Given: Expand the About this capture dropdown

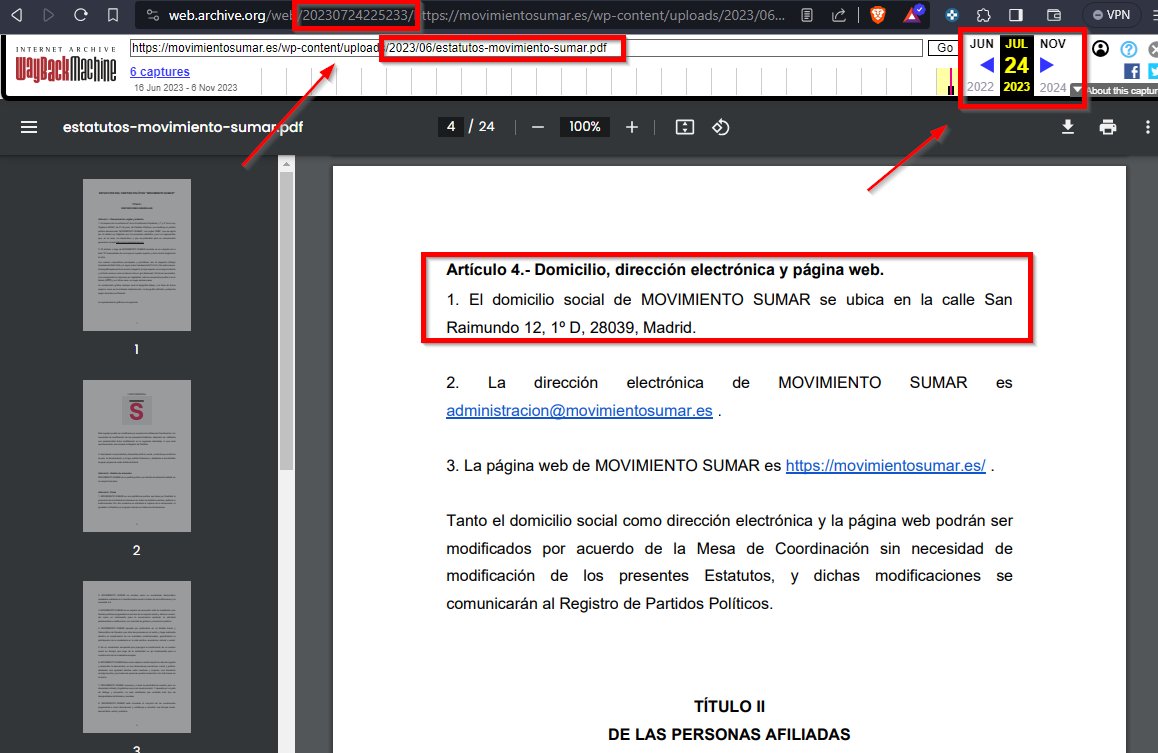Looking at the screenshot, I should coord(1077,90).
